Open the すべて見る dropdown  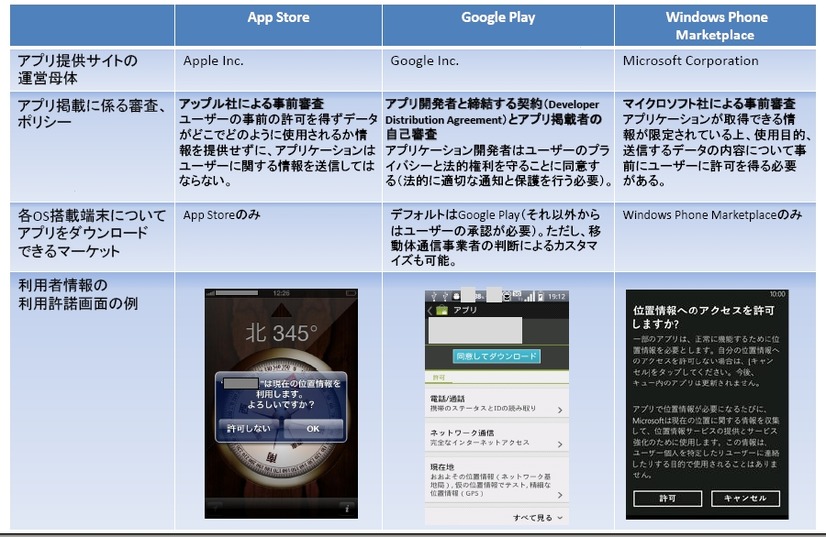click(538, 518)
